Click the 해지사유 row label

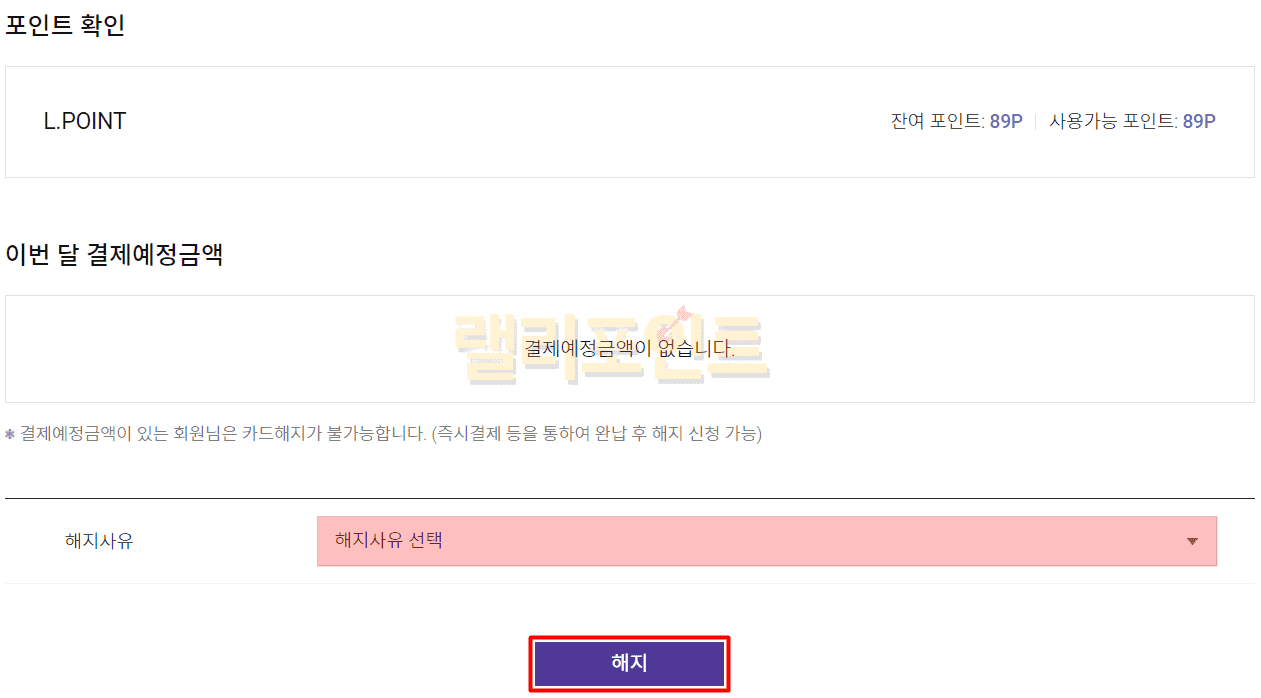99,541
